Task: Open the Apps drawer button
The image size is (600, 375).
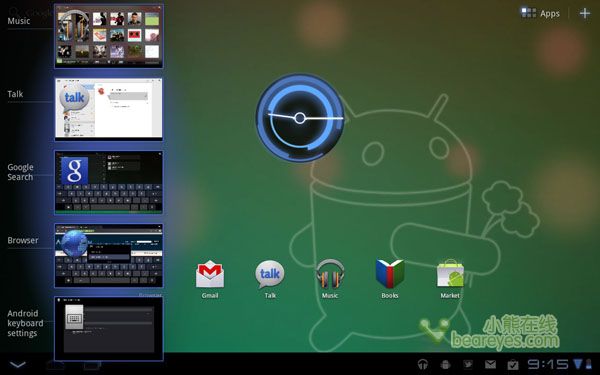Action: [x=540, y=13]
